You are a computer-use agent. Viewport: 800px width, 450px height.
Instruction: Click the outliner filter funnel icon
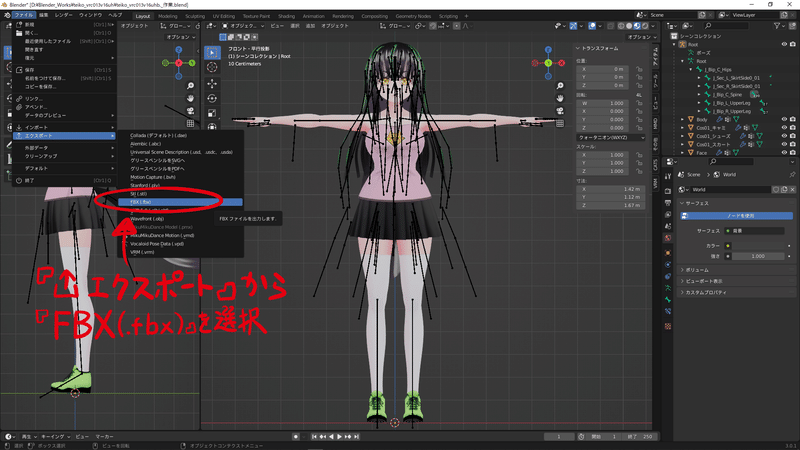[x=777, y=26]
